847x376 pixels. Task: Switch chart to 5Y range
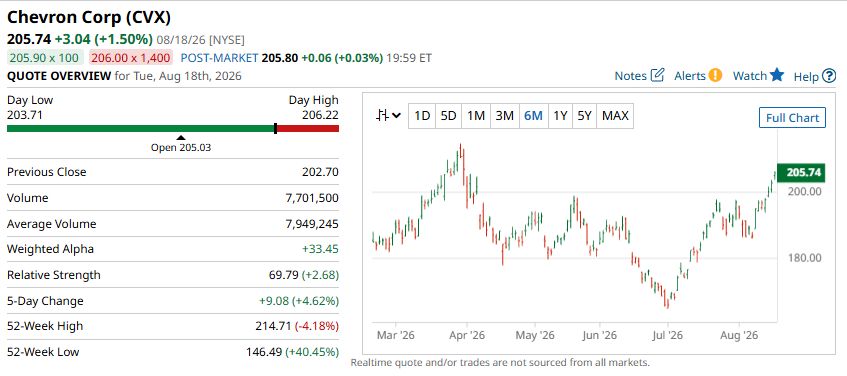tap(584, 116)
